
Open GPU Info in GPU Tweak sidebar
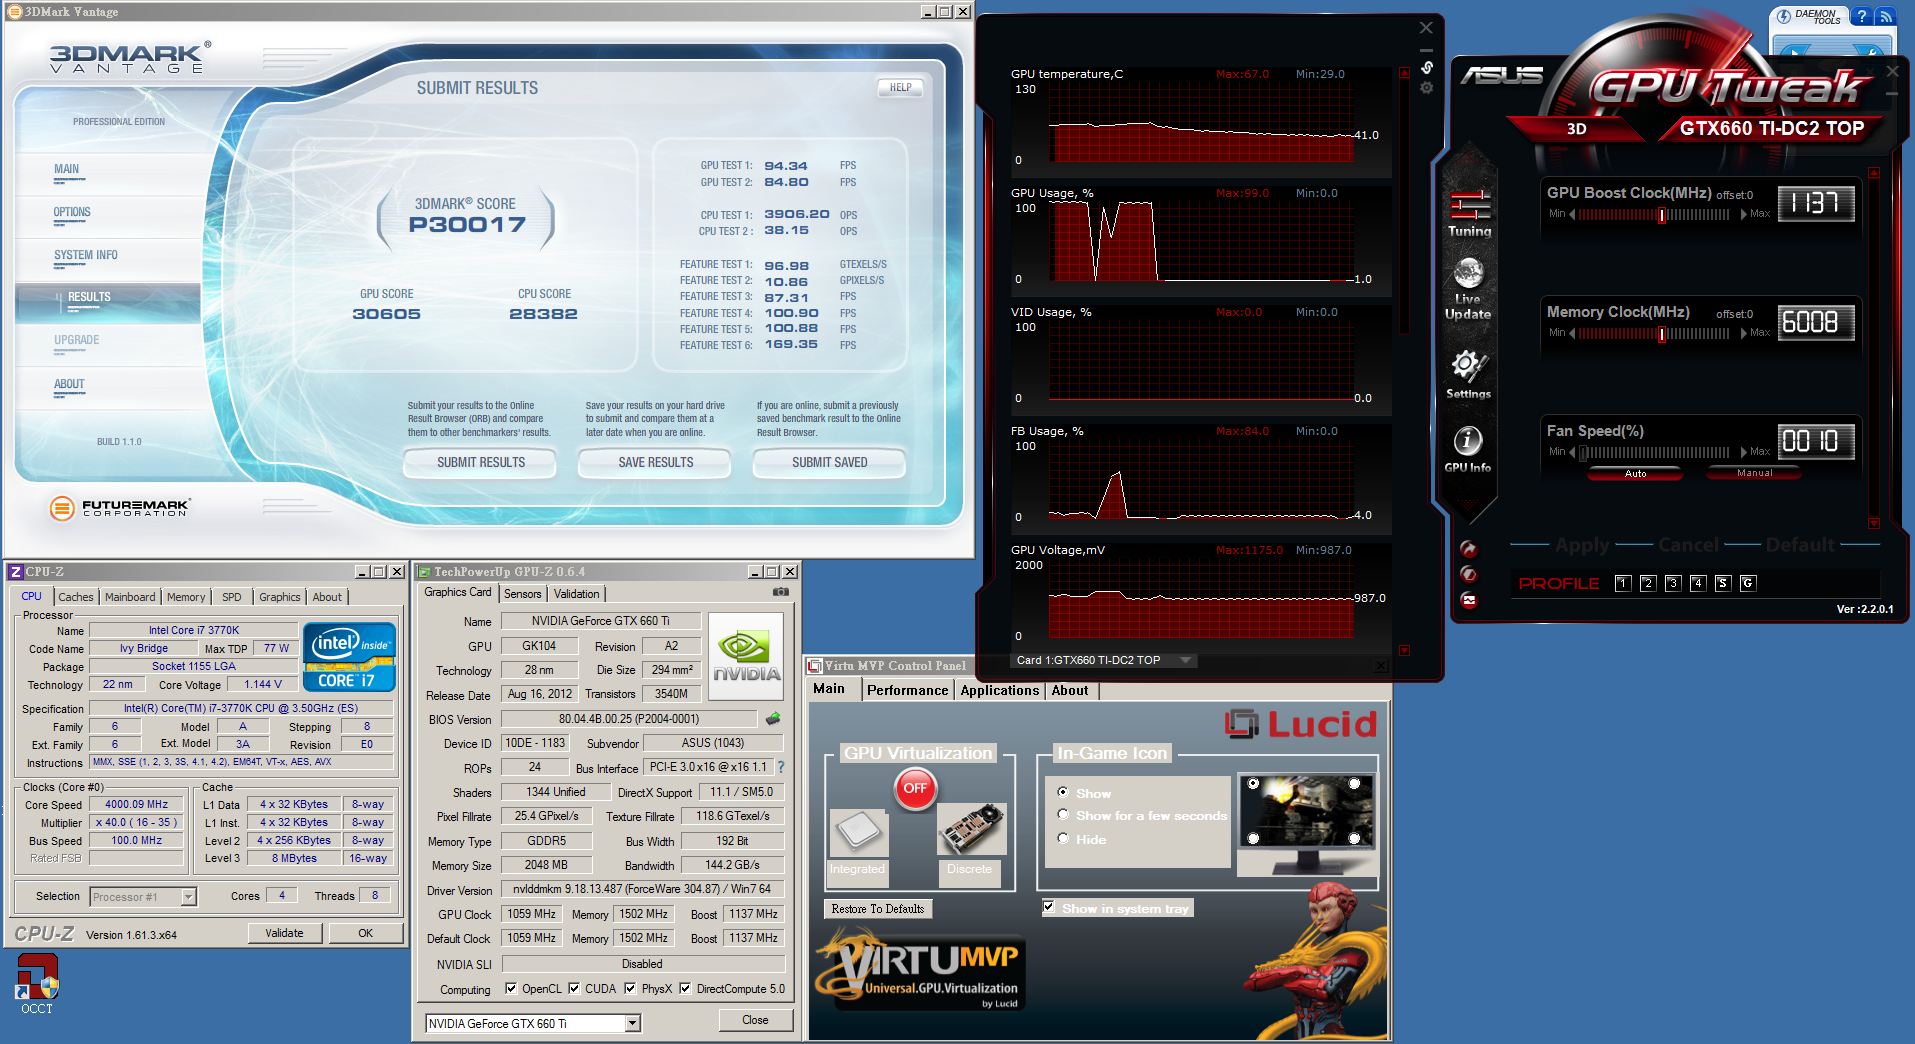1467,449
